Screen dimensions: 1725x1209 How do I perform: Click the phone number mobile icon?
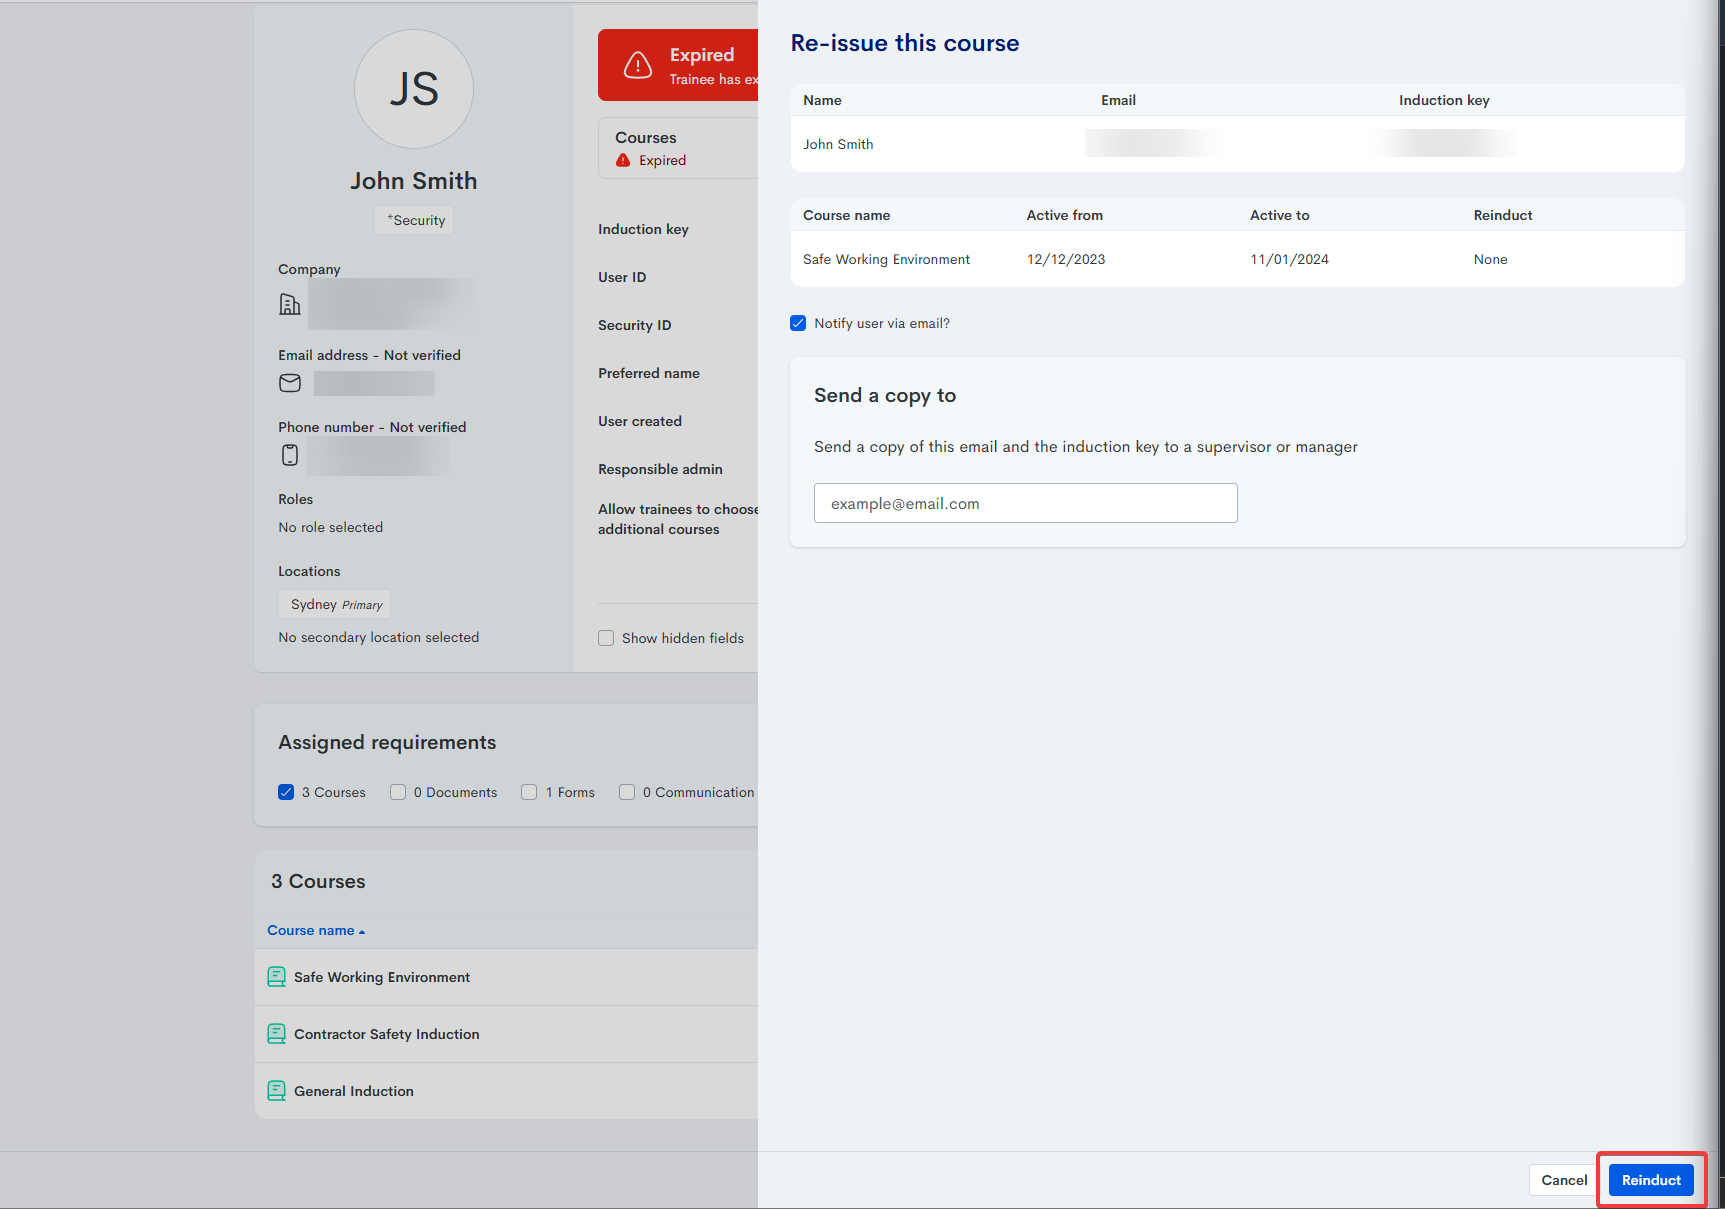290,455
